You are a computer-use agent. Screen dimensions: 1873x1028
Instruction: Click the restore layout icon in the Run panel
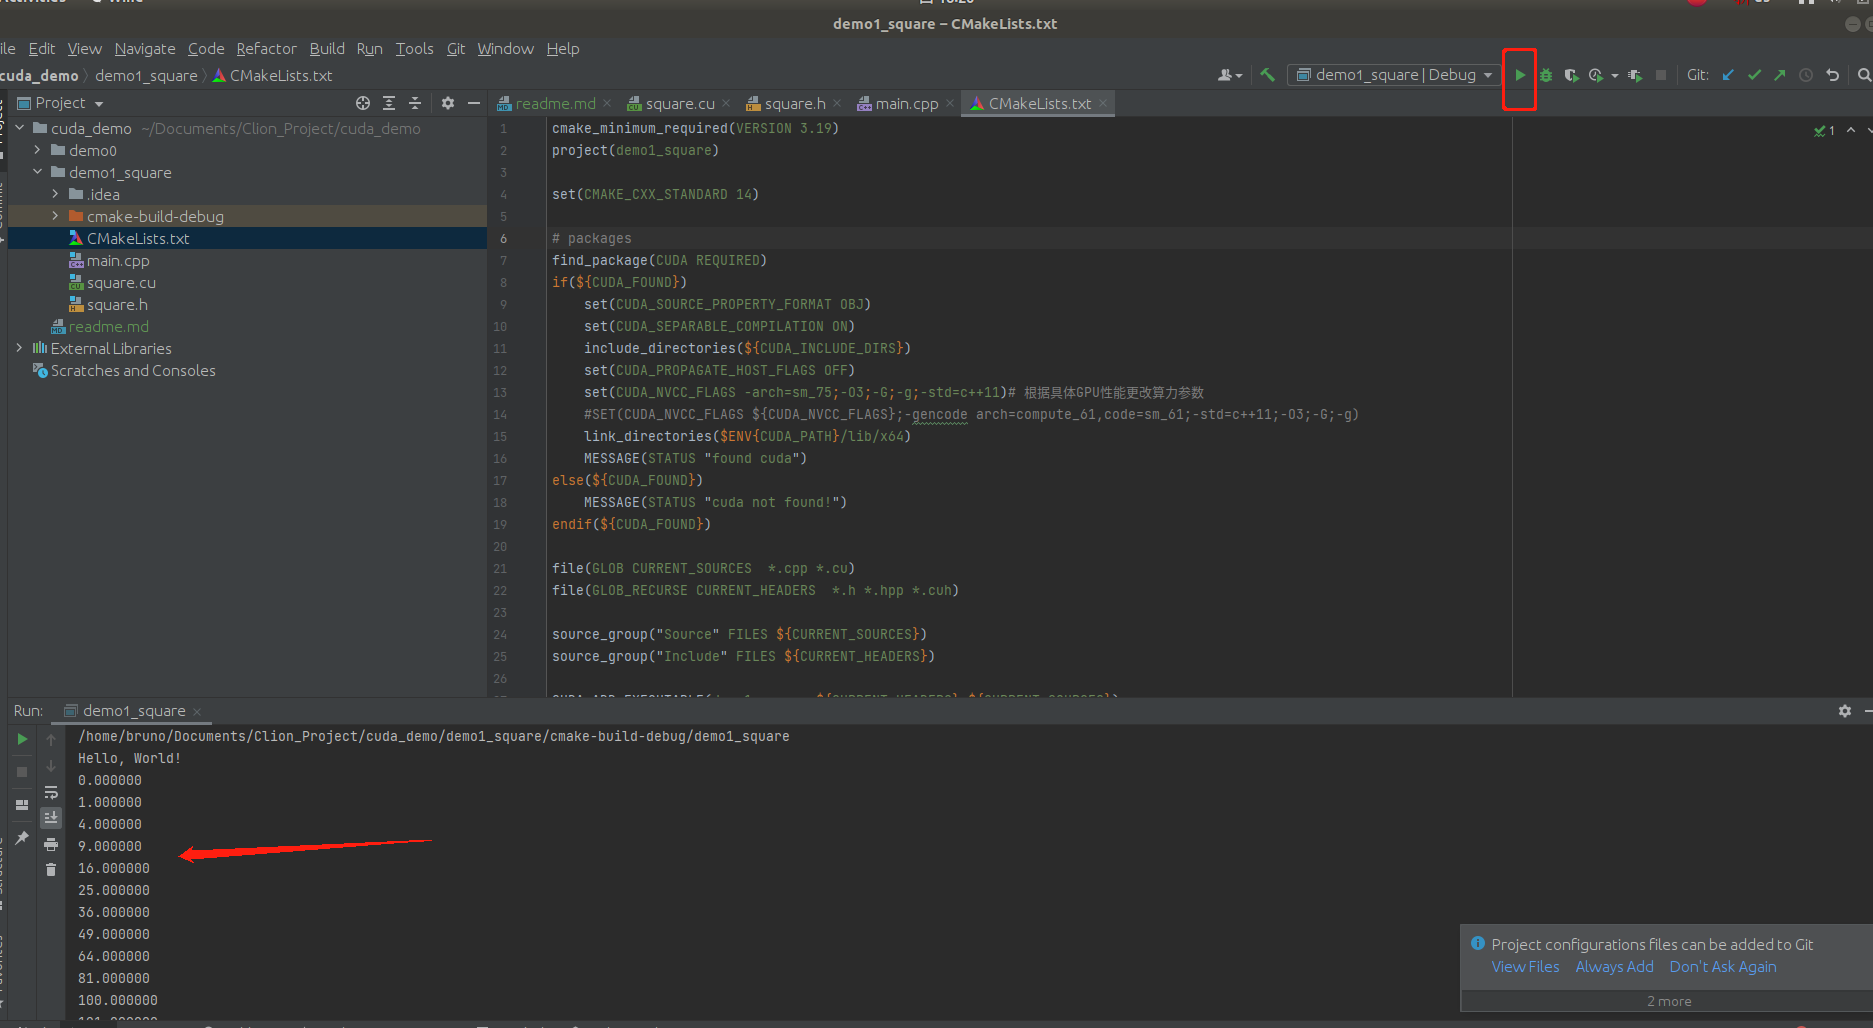(x=22, y=805)
